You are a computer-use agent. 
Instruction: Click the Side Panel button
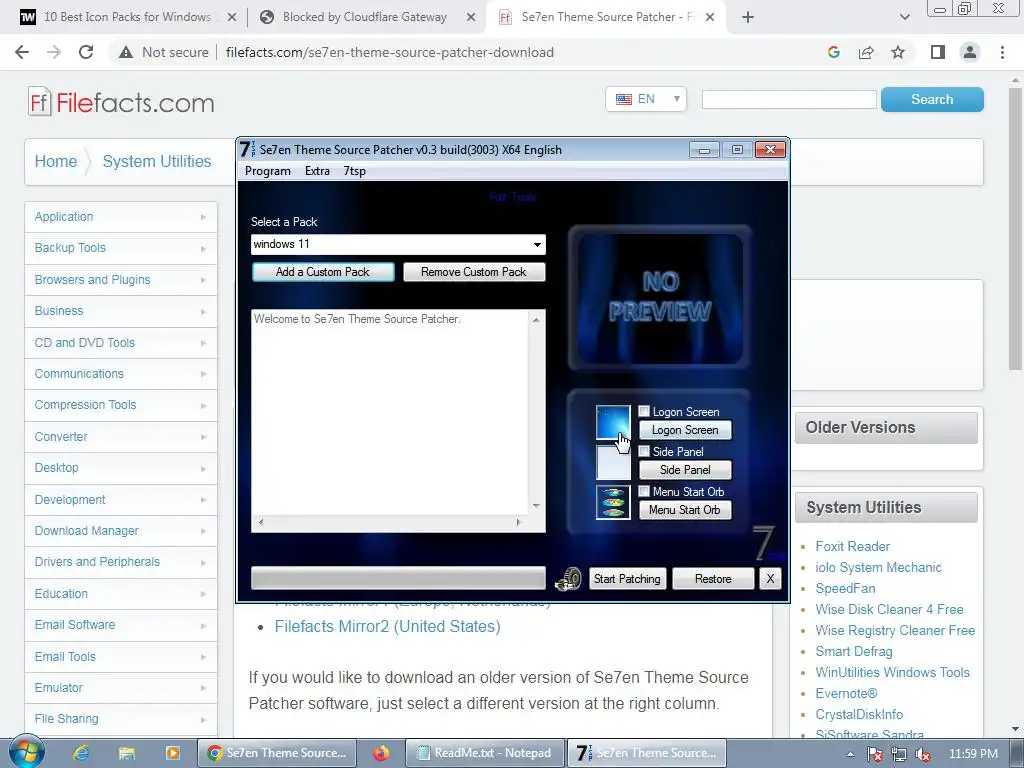click(x=685, y=470)
